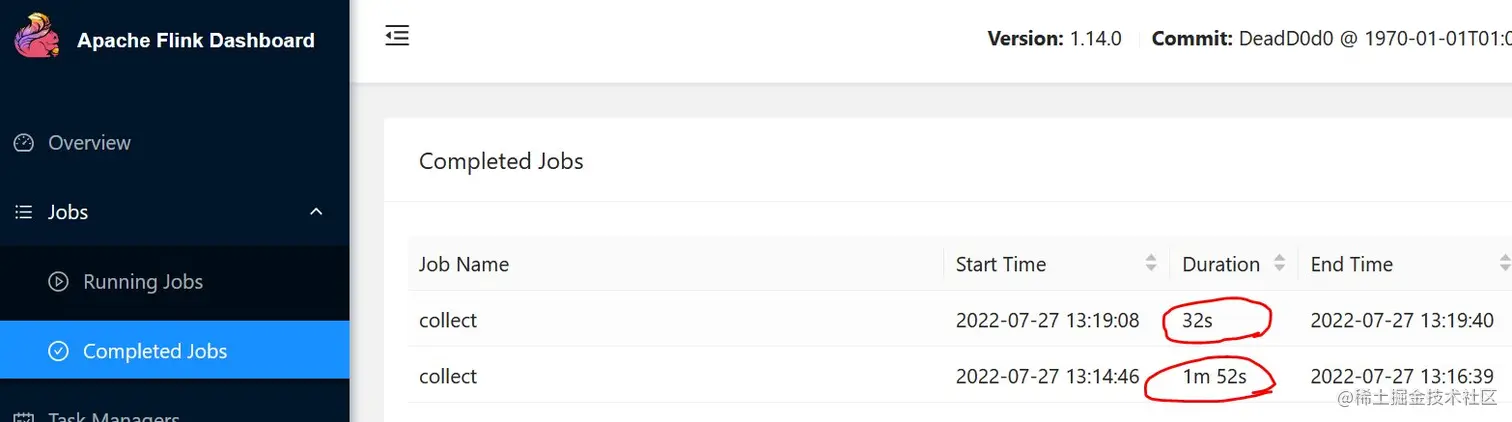Click the Completed Jobs check icon

(x=59, y=351)
